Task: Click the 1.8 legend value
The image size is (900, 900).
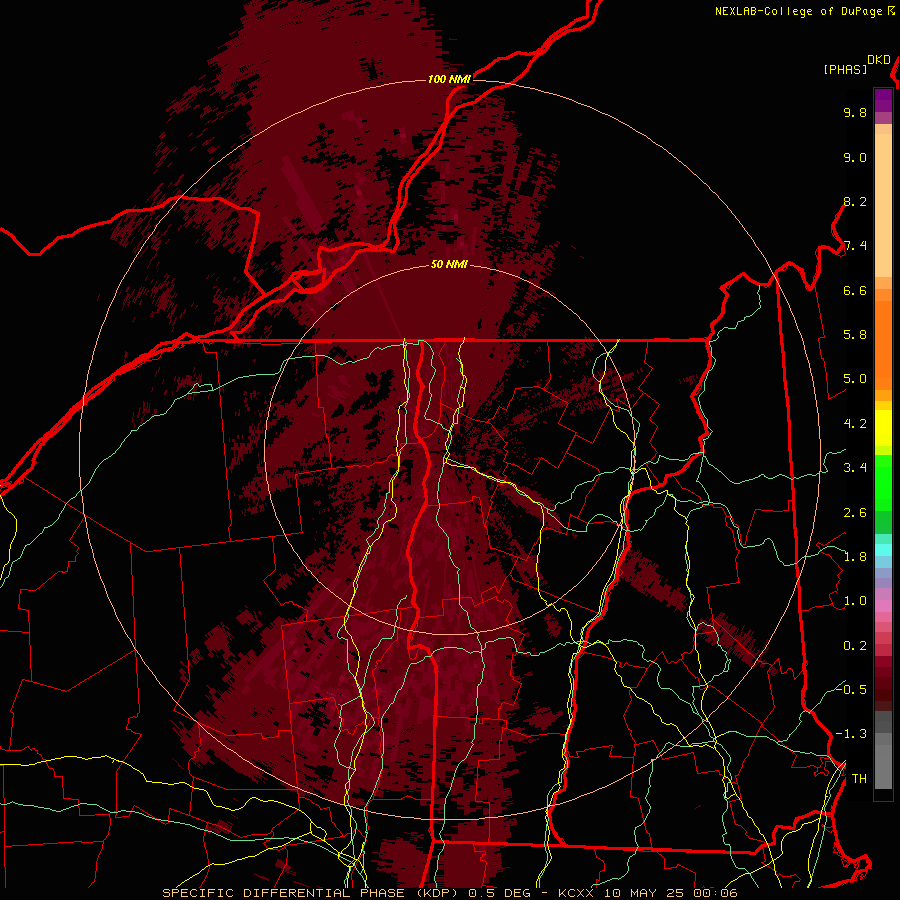Action: tap(855, 557)
